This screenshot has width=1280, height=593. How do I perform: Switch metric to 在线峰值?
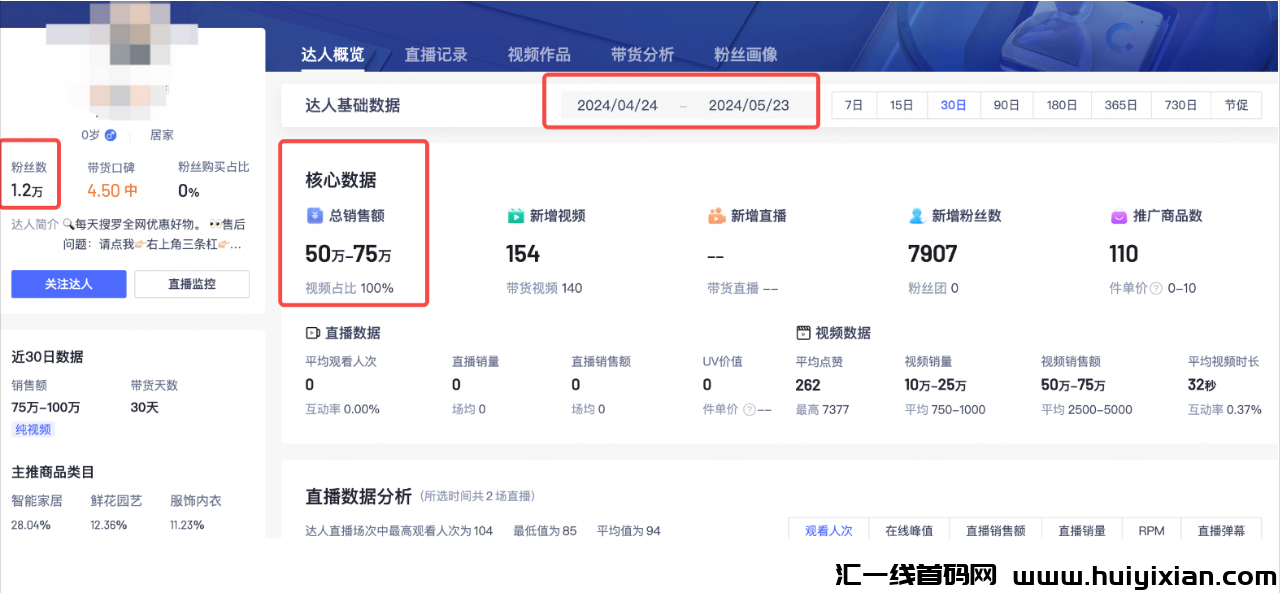pos(909,530)
